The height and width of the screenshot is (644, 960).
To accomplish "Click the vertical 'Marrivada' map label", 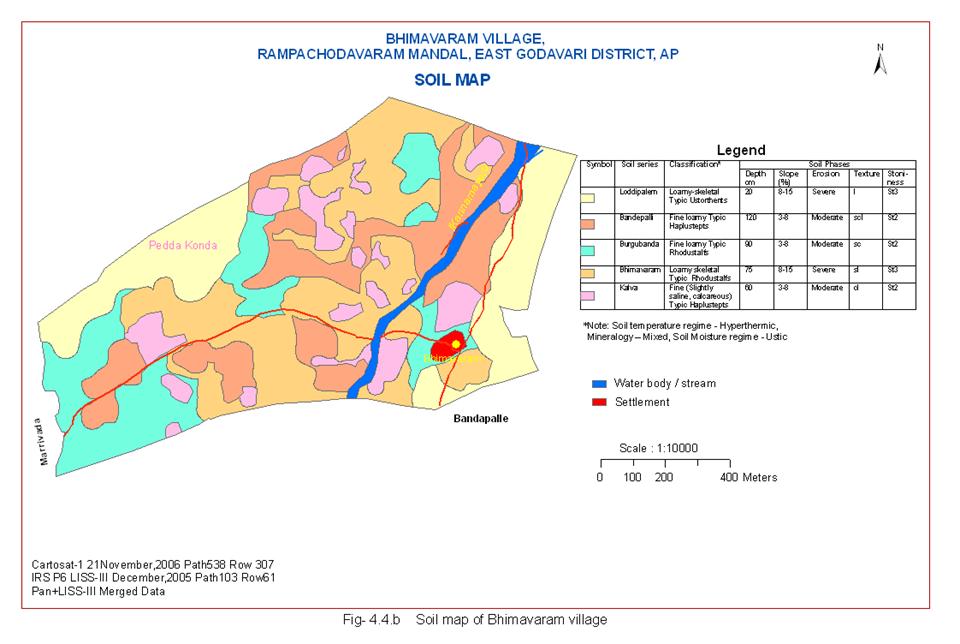I will coord(41,442).
